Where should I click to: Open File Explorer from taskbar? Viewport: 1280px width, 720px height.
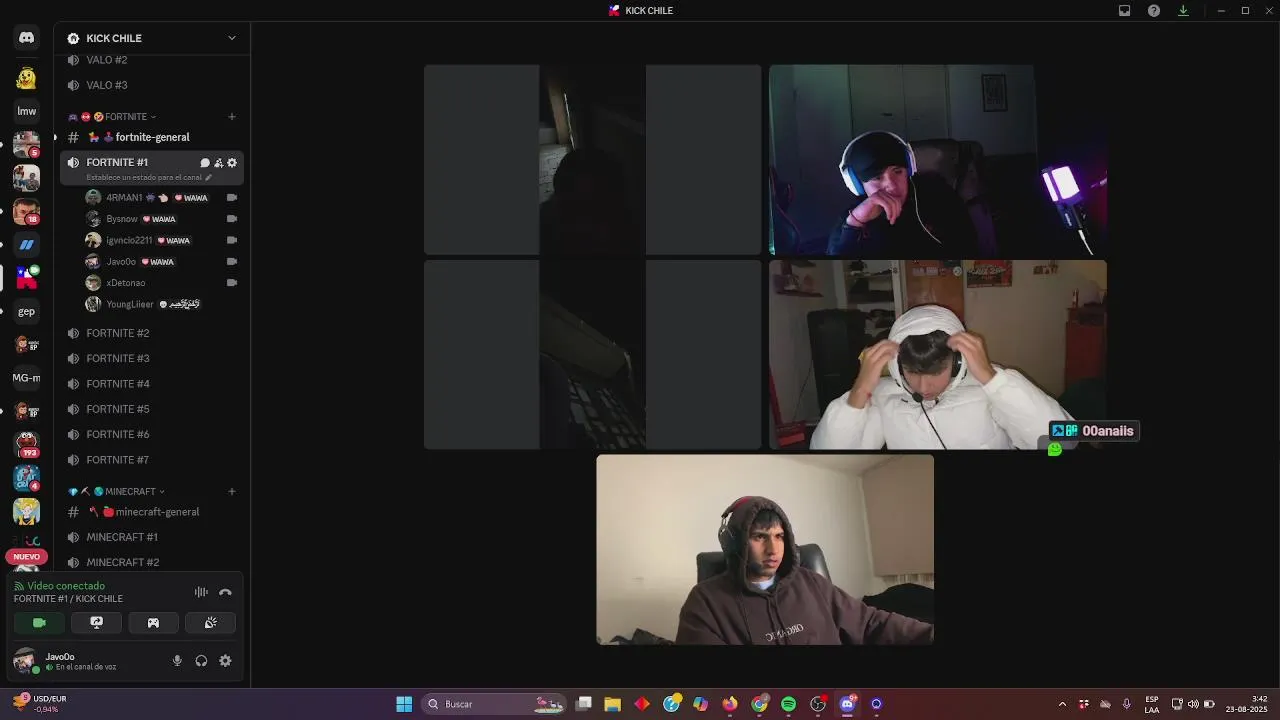pyautogui.click(x=613, y=704)
